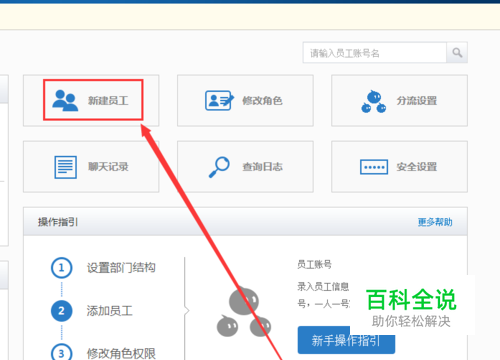The width and height of the screenshot is (500, 360).
Task: Click the 新建员工 label
Action: (108, 101)
